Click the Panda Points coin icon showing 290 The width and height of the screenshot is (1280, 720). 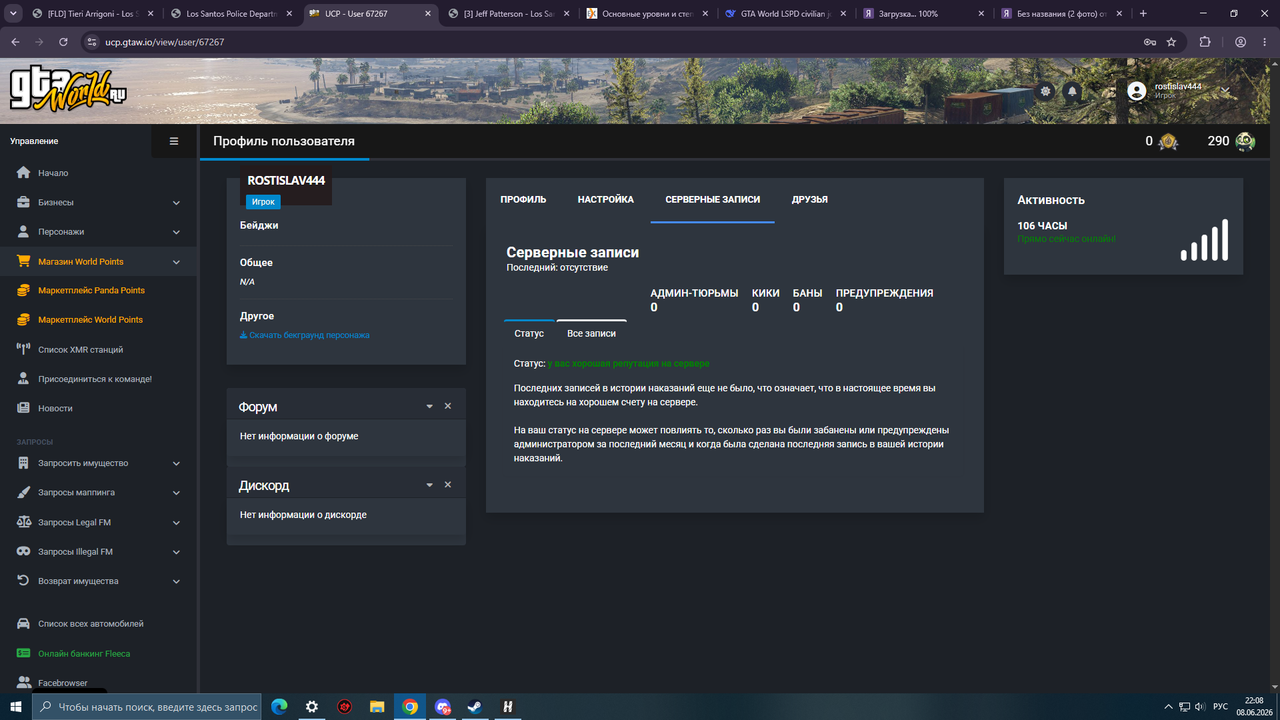[x=1245, y=141]
